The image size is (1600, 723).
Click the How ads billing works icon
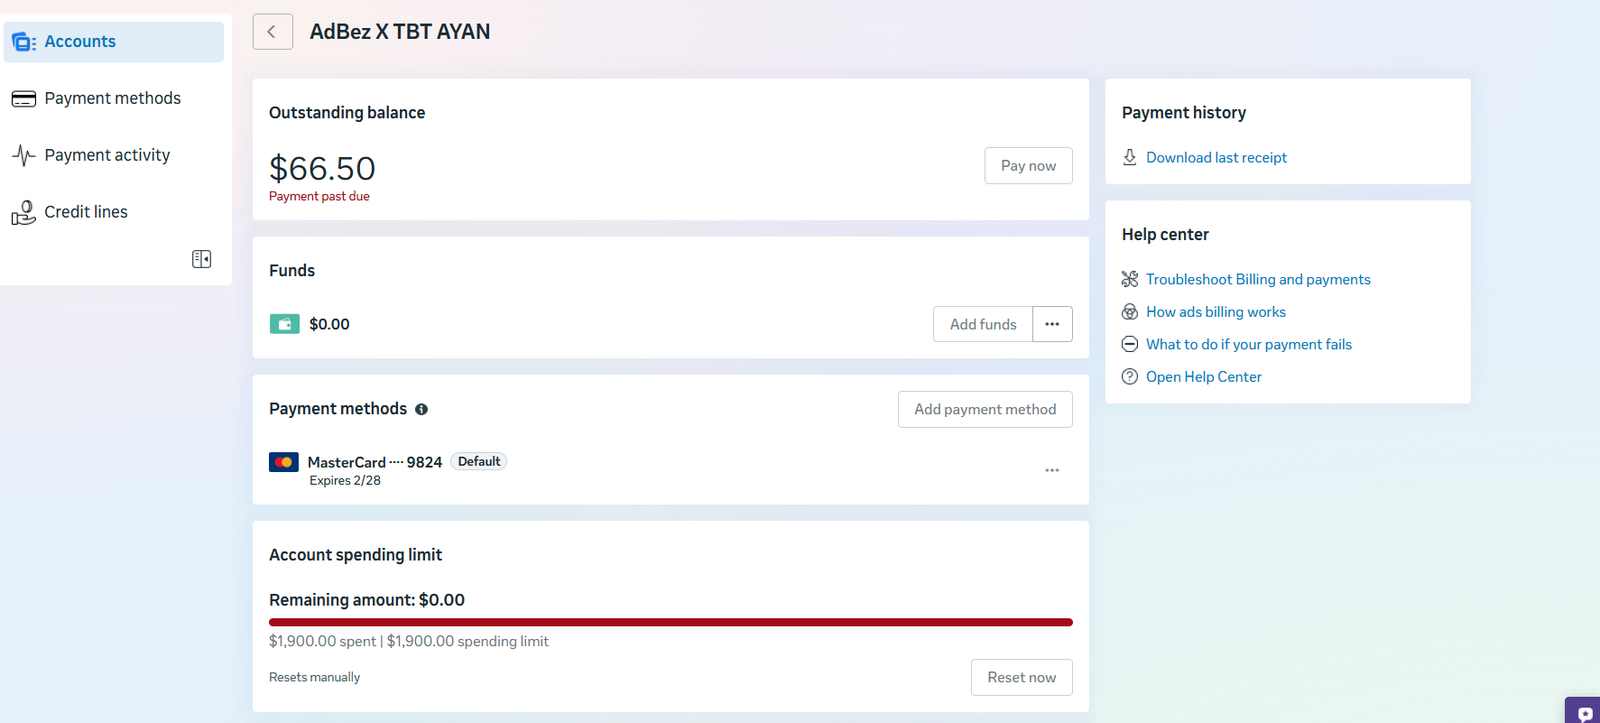[x=1130, y=312]
